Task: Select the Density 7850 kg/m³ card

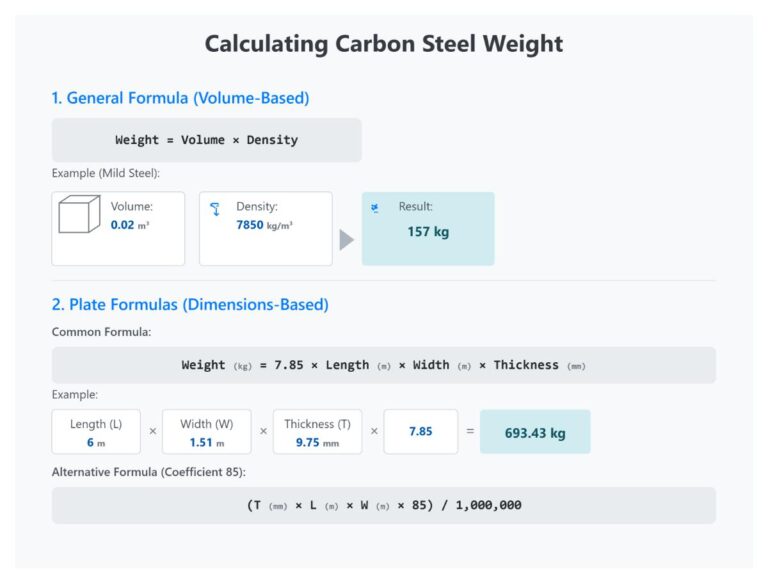Action: click(x=266, y=228)
